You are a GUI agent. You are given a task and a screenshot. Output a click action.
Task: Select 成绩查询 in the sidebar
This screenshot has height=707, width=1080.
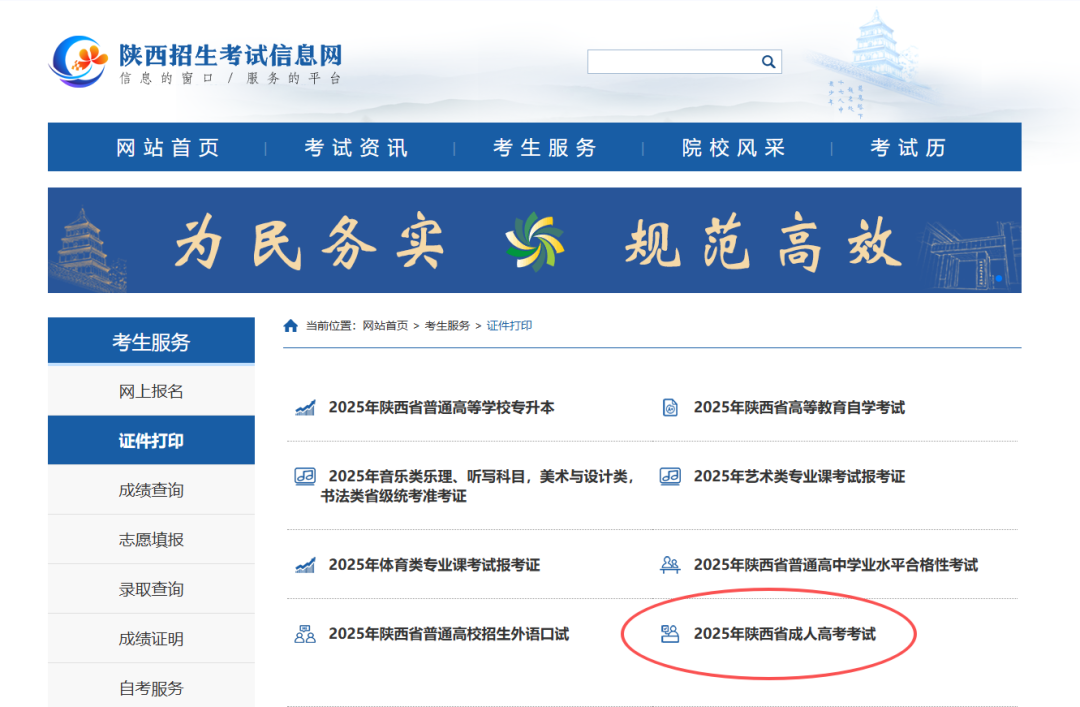click(151, 490)
